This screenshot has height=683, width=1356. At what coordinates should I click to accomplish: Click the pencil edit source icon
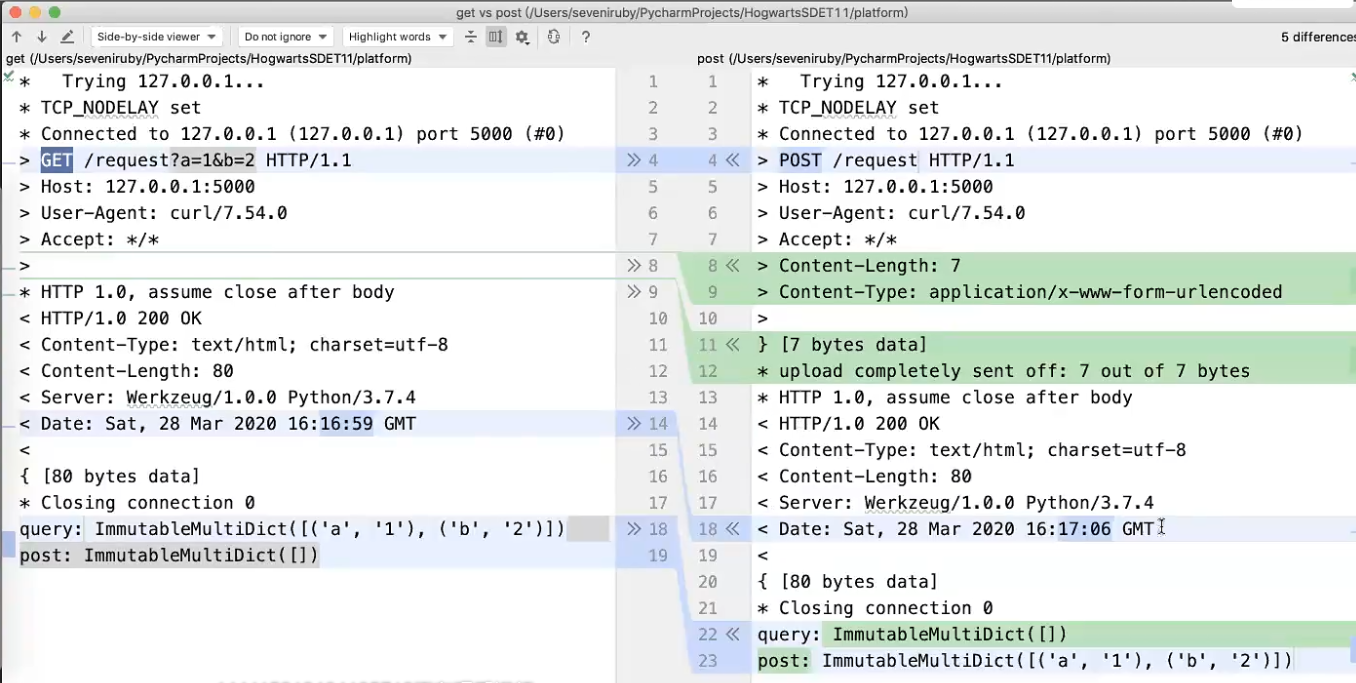tap(67, 37)
